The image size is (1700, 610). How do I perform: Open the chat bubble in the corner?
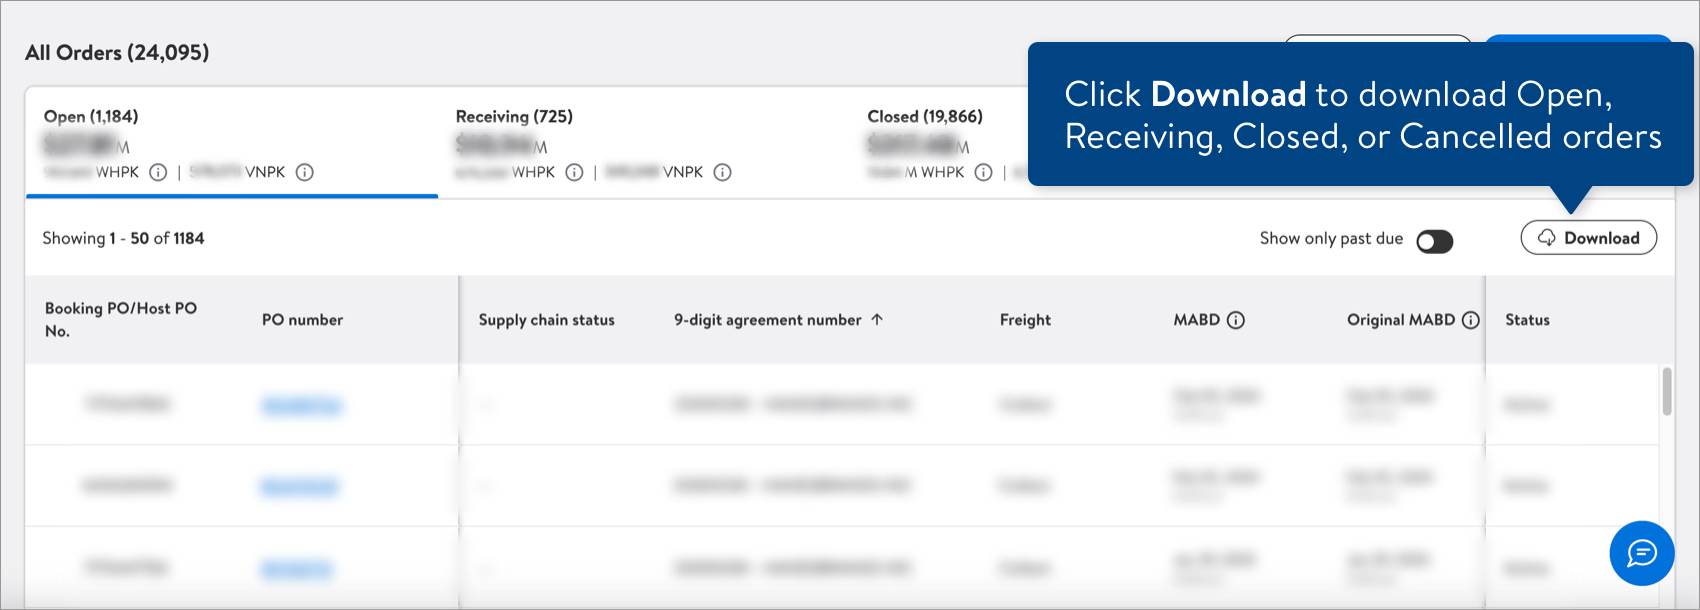(x=1640, y=553)
